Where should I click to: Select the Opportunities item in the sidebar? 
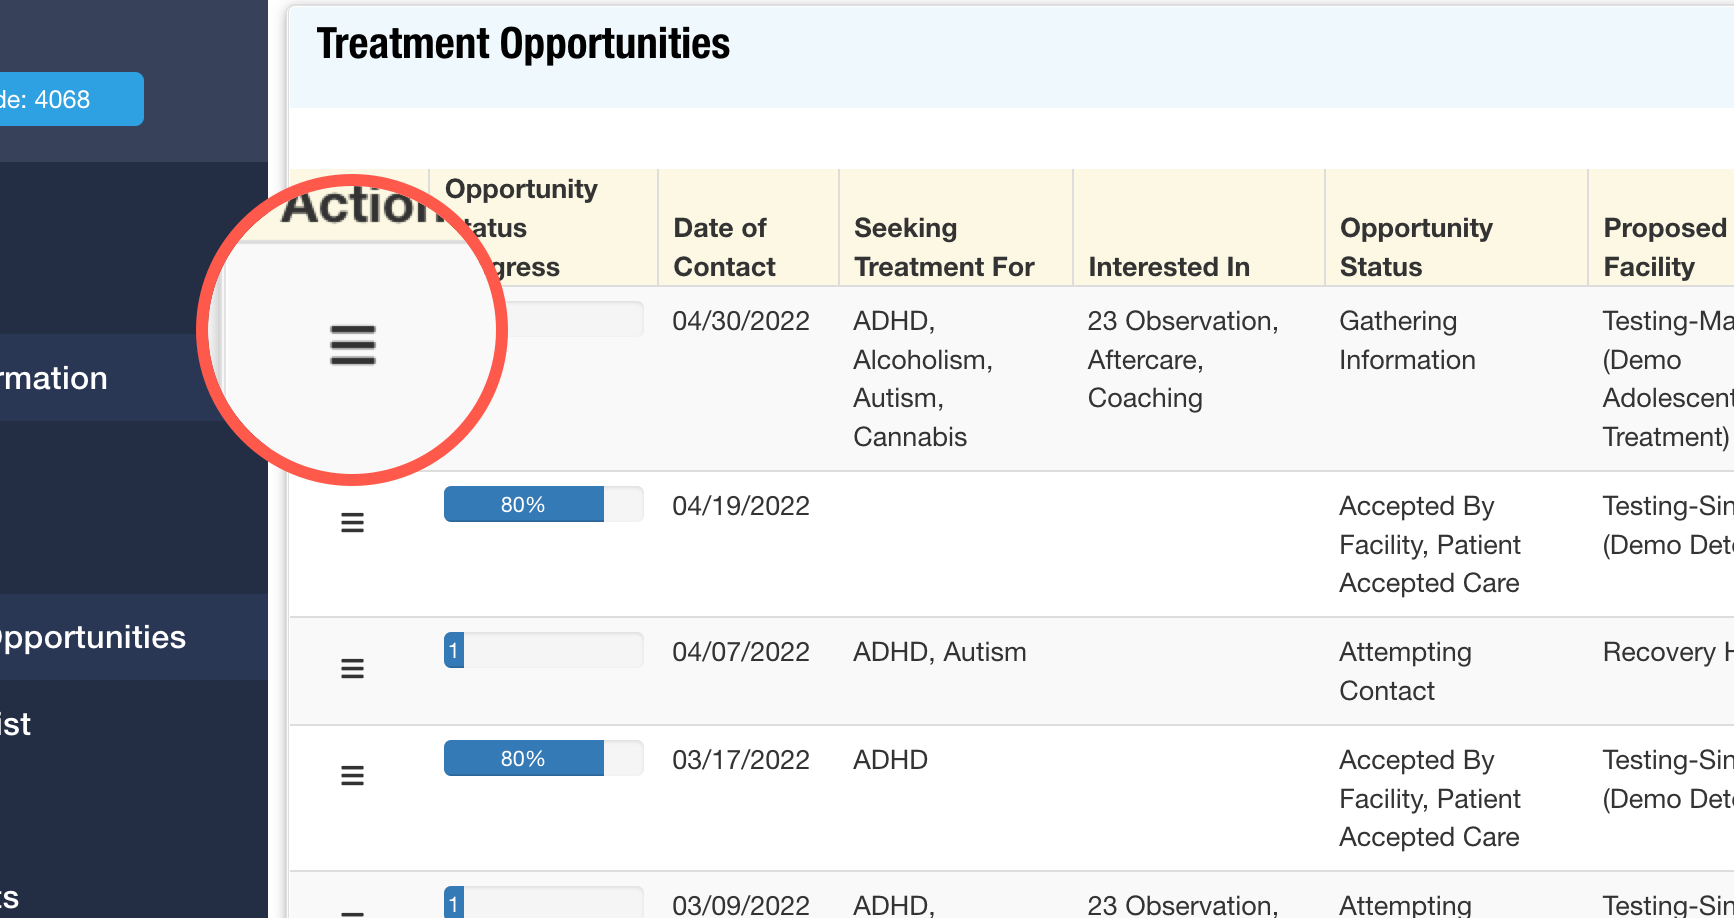(x=93, y=636)
